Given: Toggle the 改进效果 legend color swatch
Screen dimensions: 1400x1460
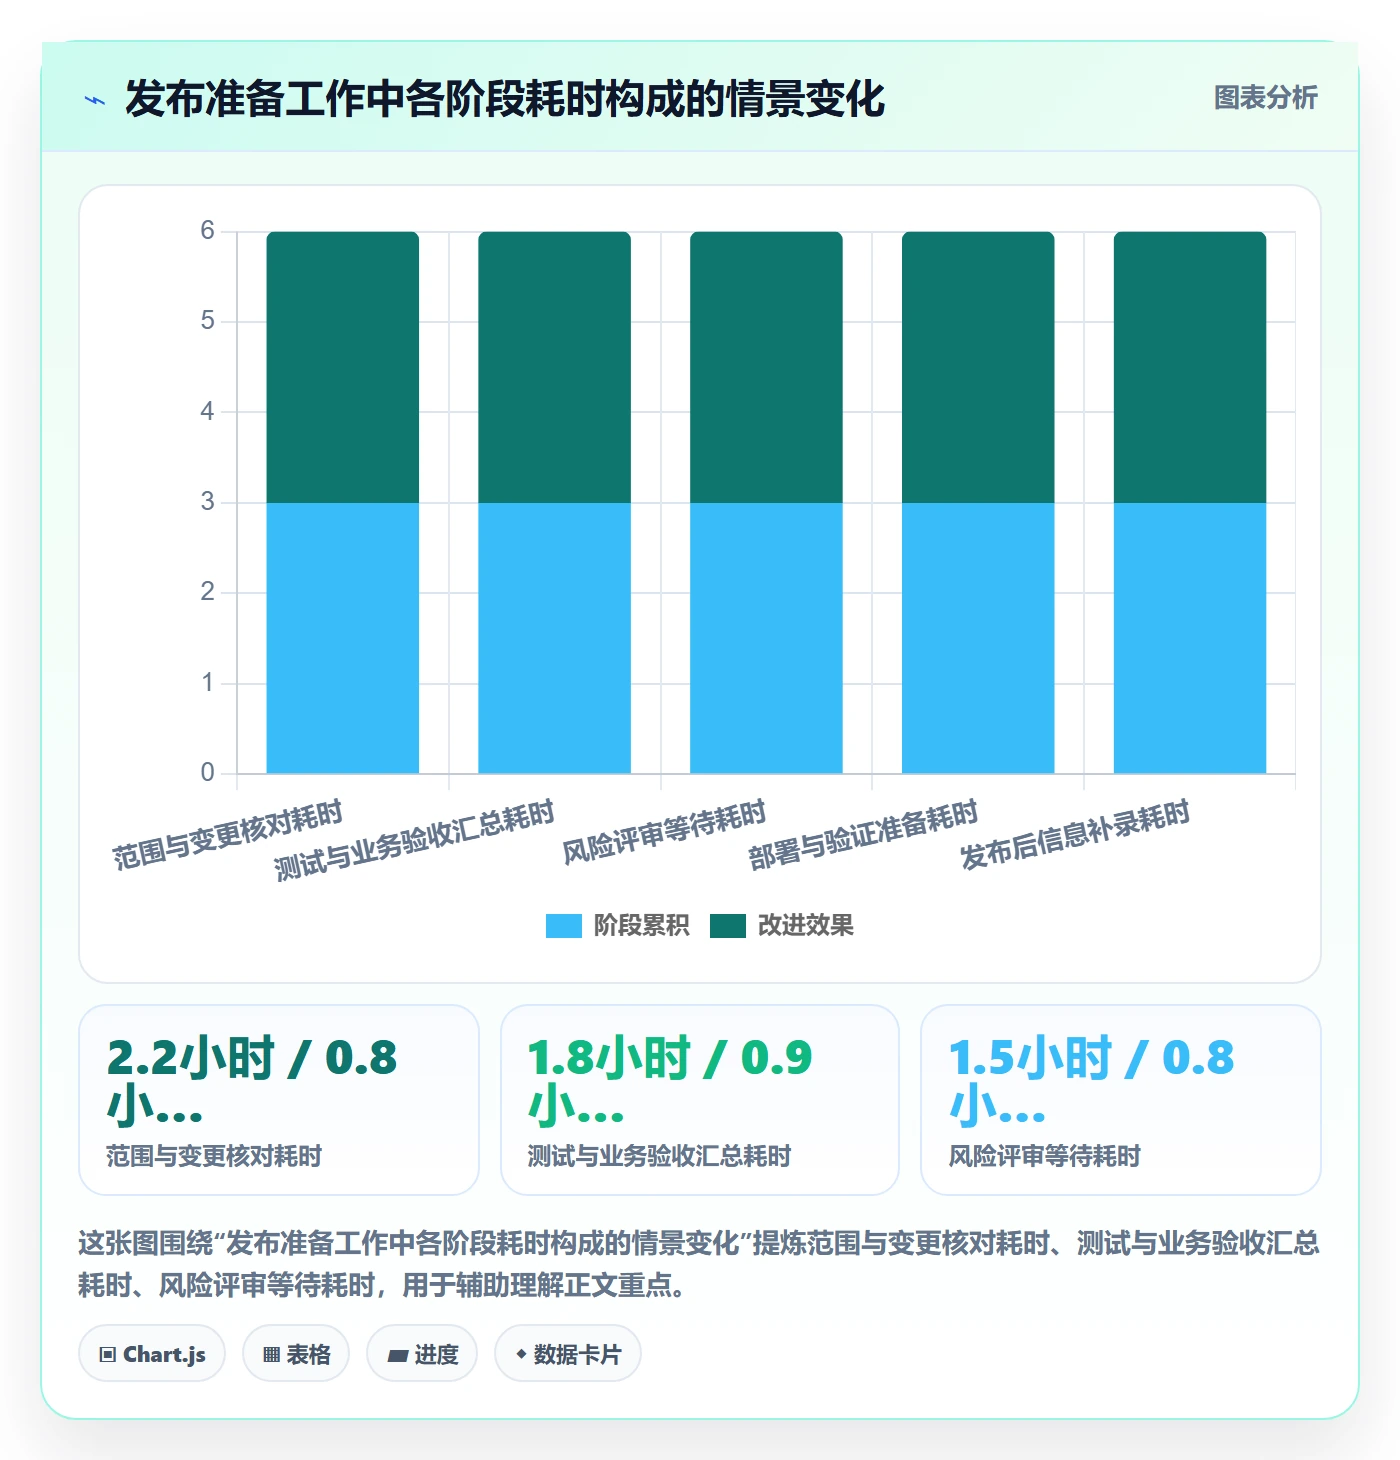Looking at the screenshot, I should point(728,926).
